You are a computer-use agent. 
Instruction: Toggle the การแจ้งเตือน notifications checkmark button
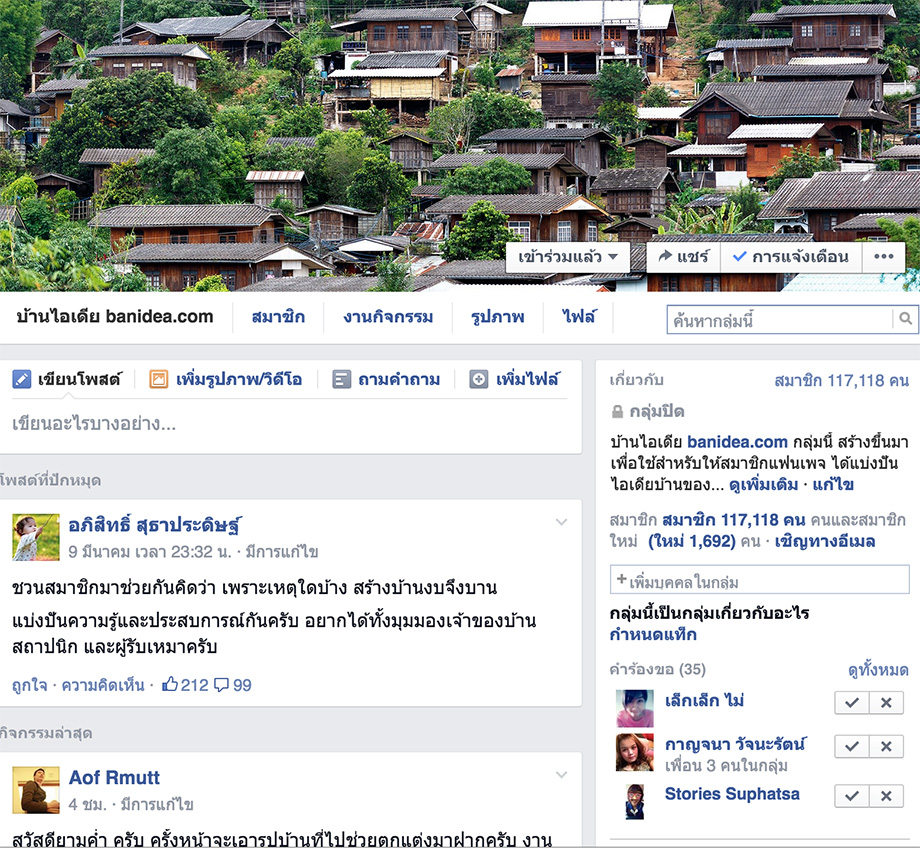point(791,256)
